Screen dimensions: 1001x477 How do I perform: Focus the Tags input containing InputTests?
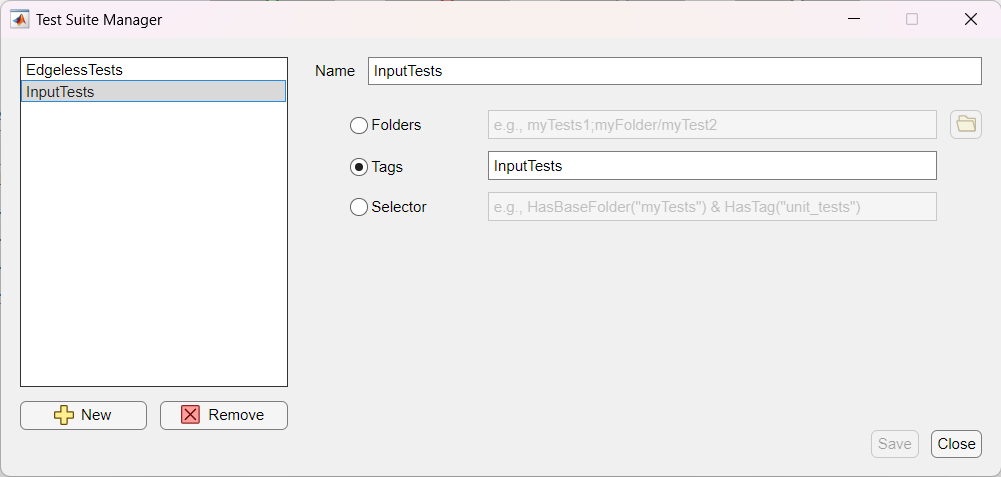pyautogui.click(x=711, y=166)
